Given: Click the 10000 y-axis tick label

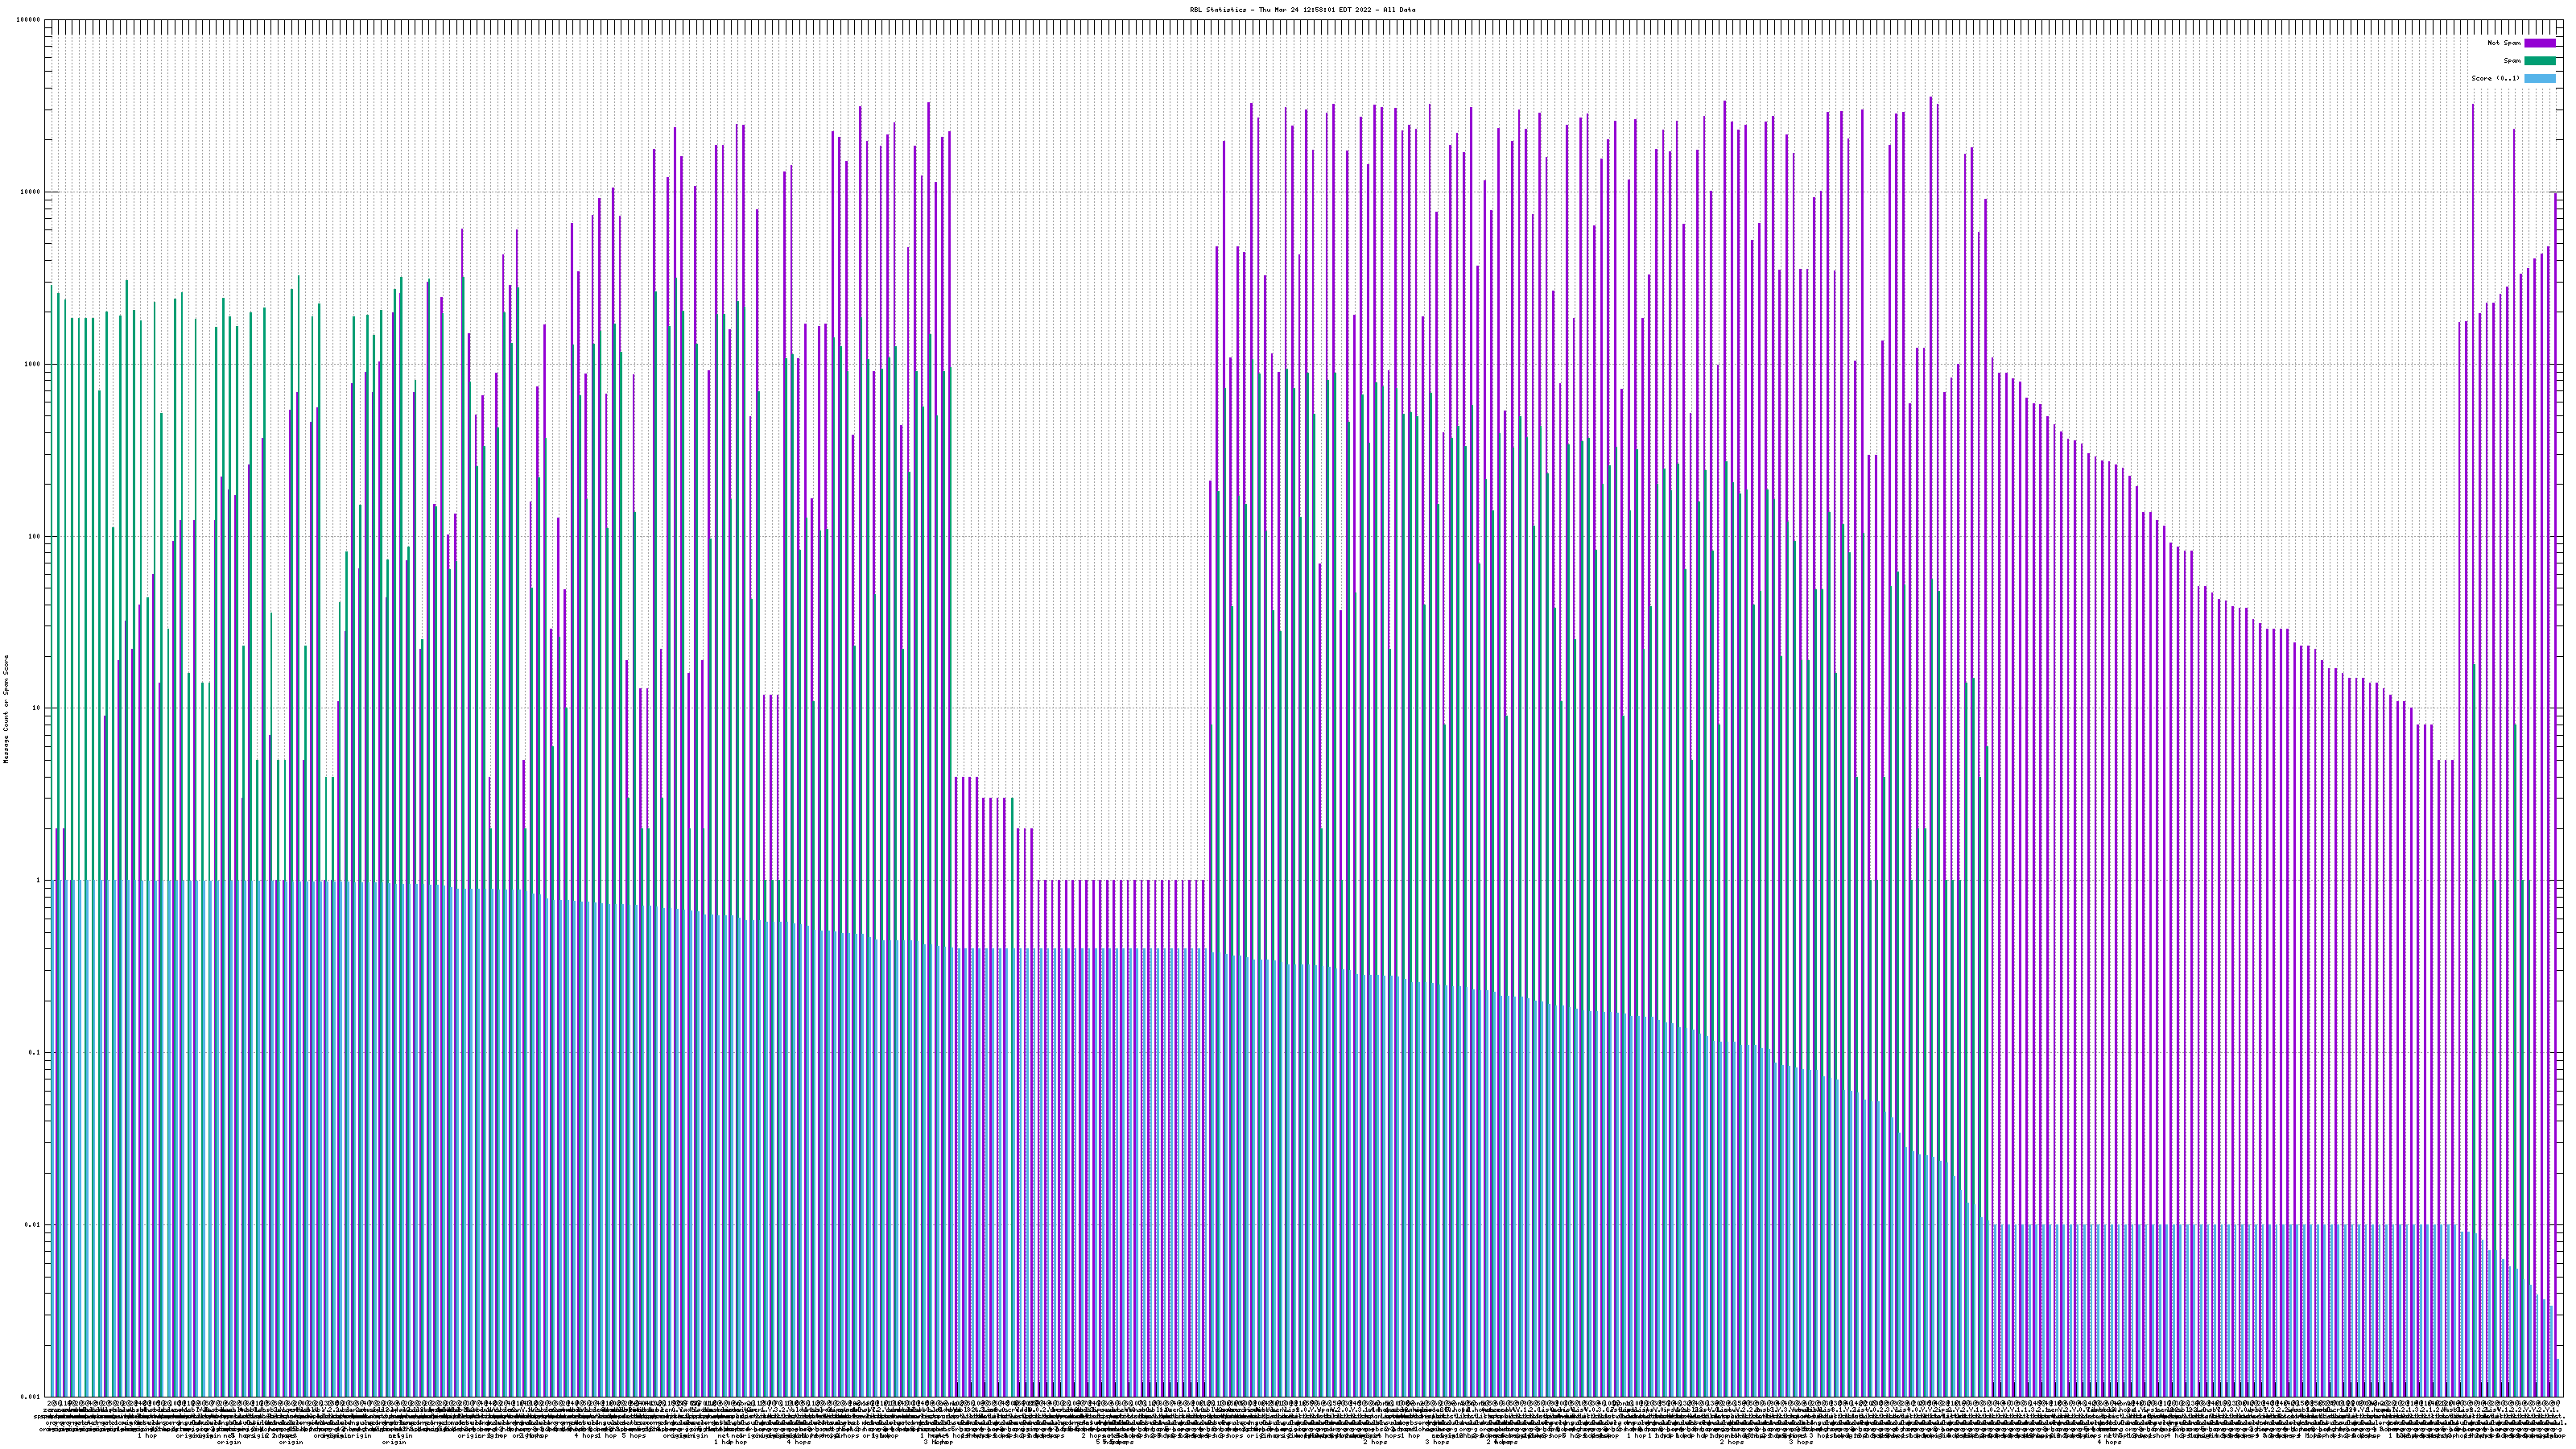Looking at the screenshot, I should coord(31,192).
